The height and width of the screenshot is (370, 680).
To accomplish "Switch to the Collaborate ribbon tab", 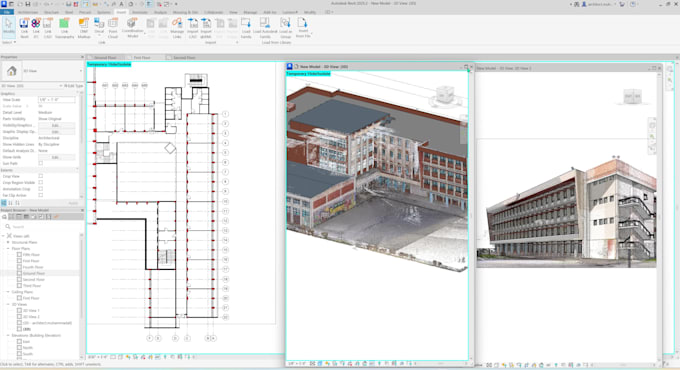I will (x=213, y=12).
